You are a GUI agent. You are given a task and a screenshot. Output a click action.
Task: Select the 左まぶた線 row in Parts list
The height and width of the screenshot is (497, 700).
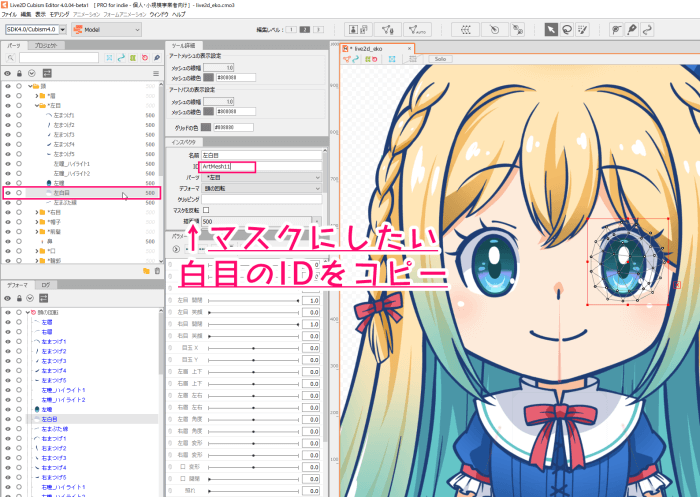click(x=65, y=202)
